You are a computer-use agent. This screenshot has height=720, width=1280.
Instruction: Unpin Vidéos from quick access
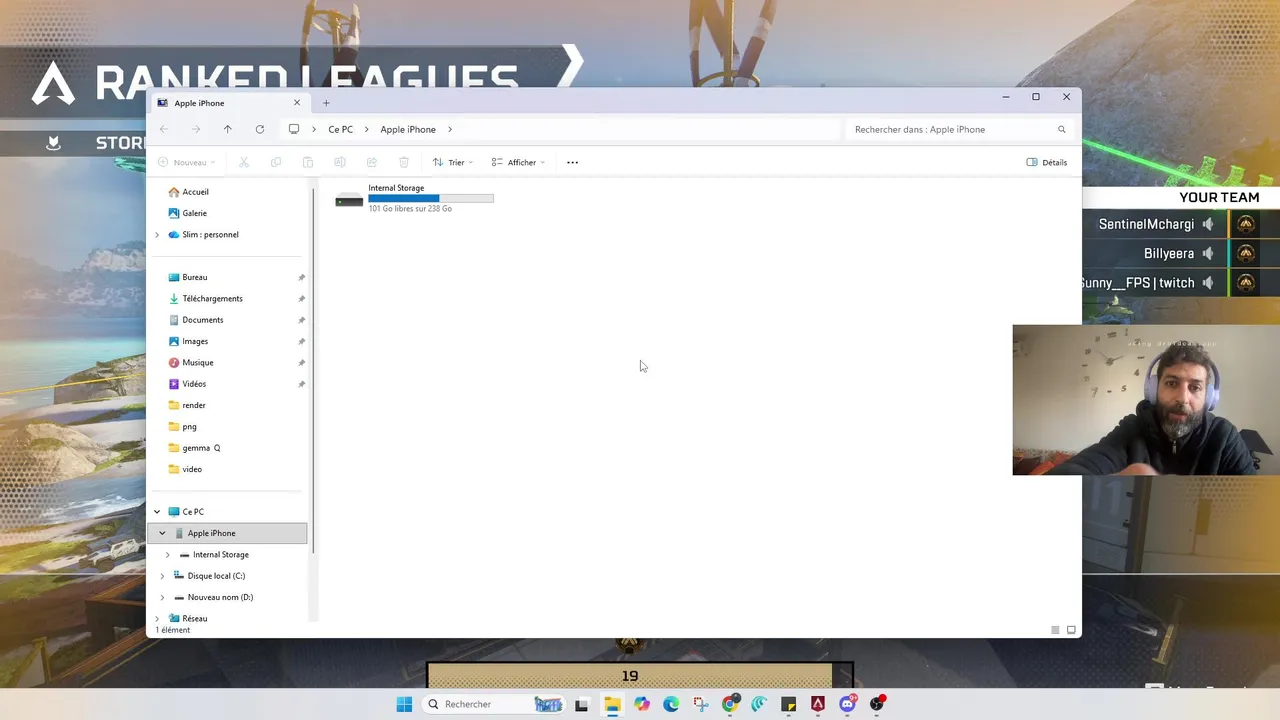tap(301, 384)
